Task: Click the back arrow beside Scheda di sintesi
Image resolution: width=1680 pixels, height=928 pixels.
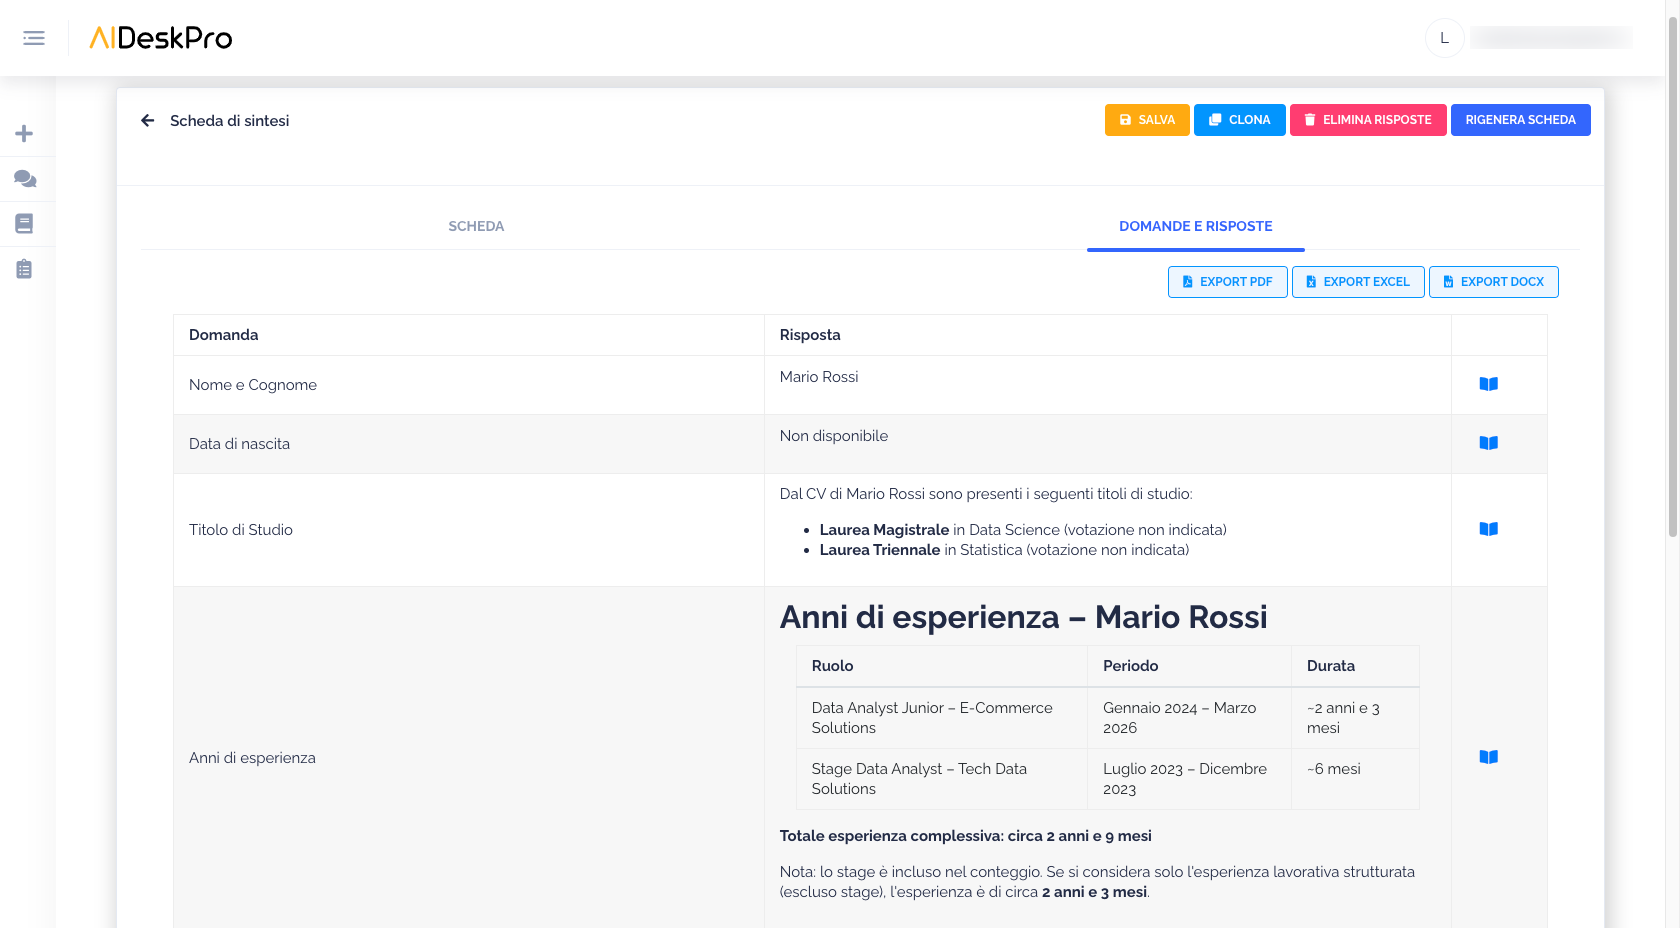Action: 148,121
